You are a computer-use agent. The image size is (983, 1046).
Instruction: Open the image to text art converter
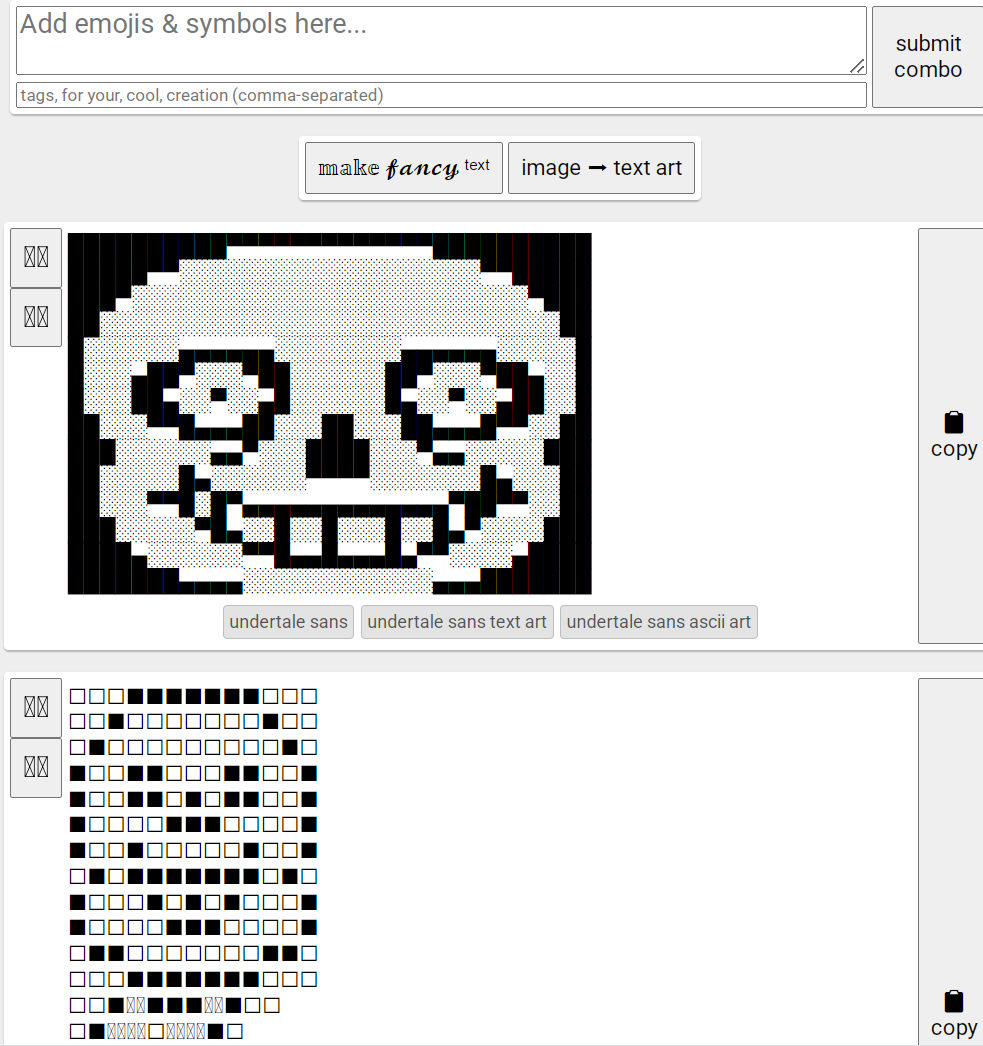point(601,168)
